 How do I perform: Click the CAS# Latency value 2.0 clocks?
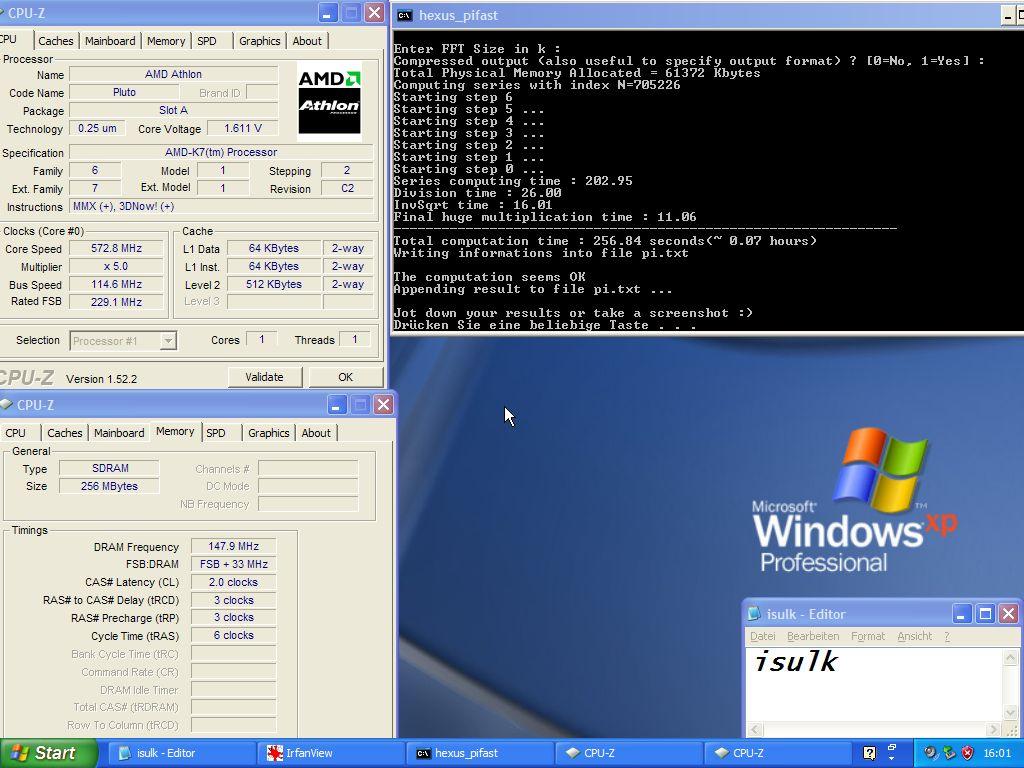click(233, 582)
